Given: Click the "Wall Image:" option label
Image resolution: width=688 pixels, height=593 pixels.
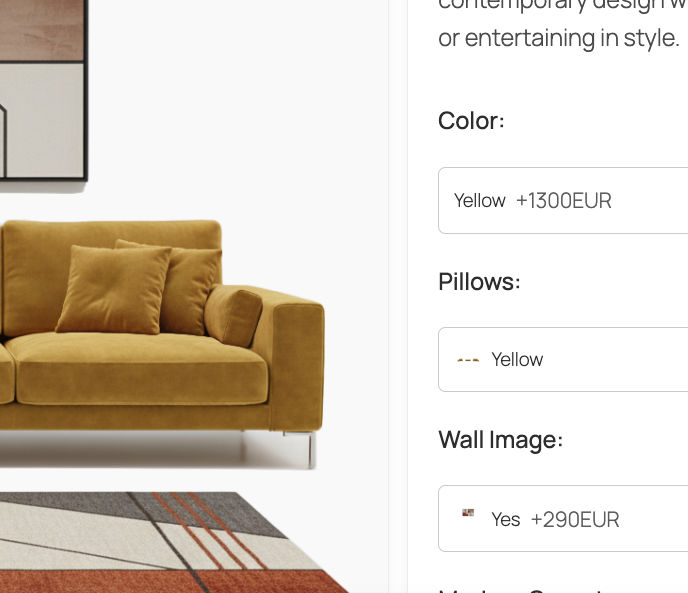Looking at the screenshot, I should pyautogui.click(x=501, y=440).
